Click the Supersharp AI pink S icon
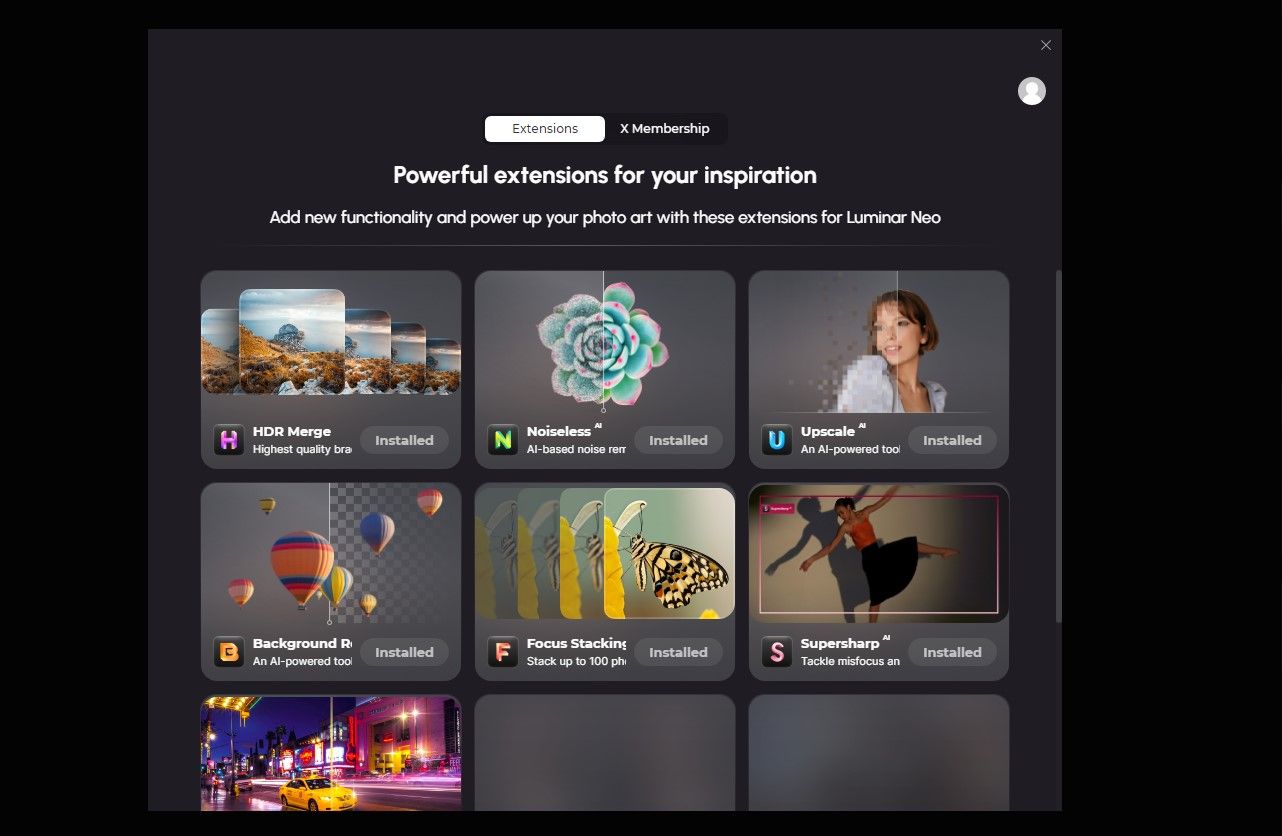This screenshot has height=836, width=1282. click(x=777, y=652)
